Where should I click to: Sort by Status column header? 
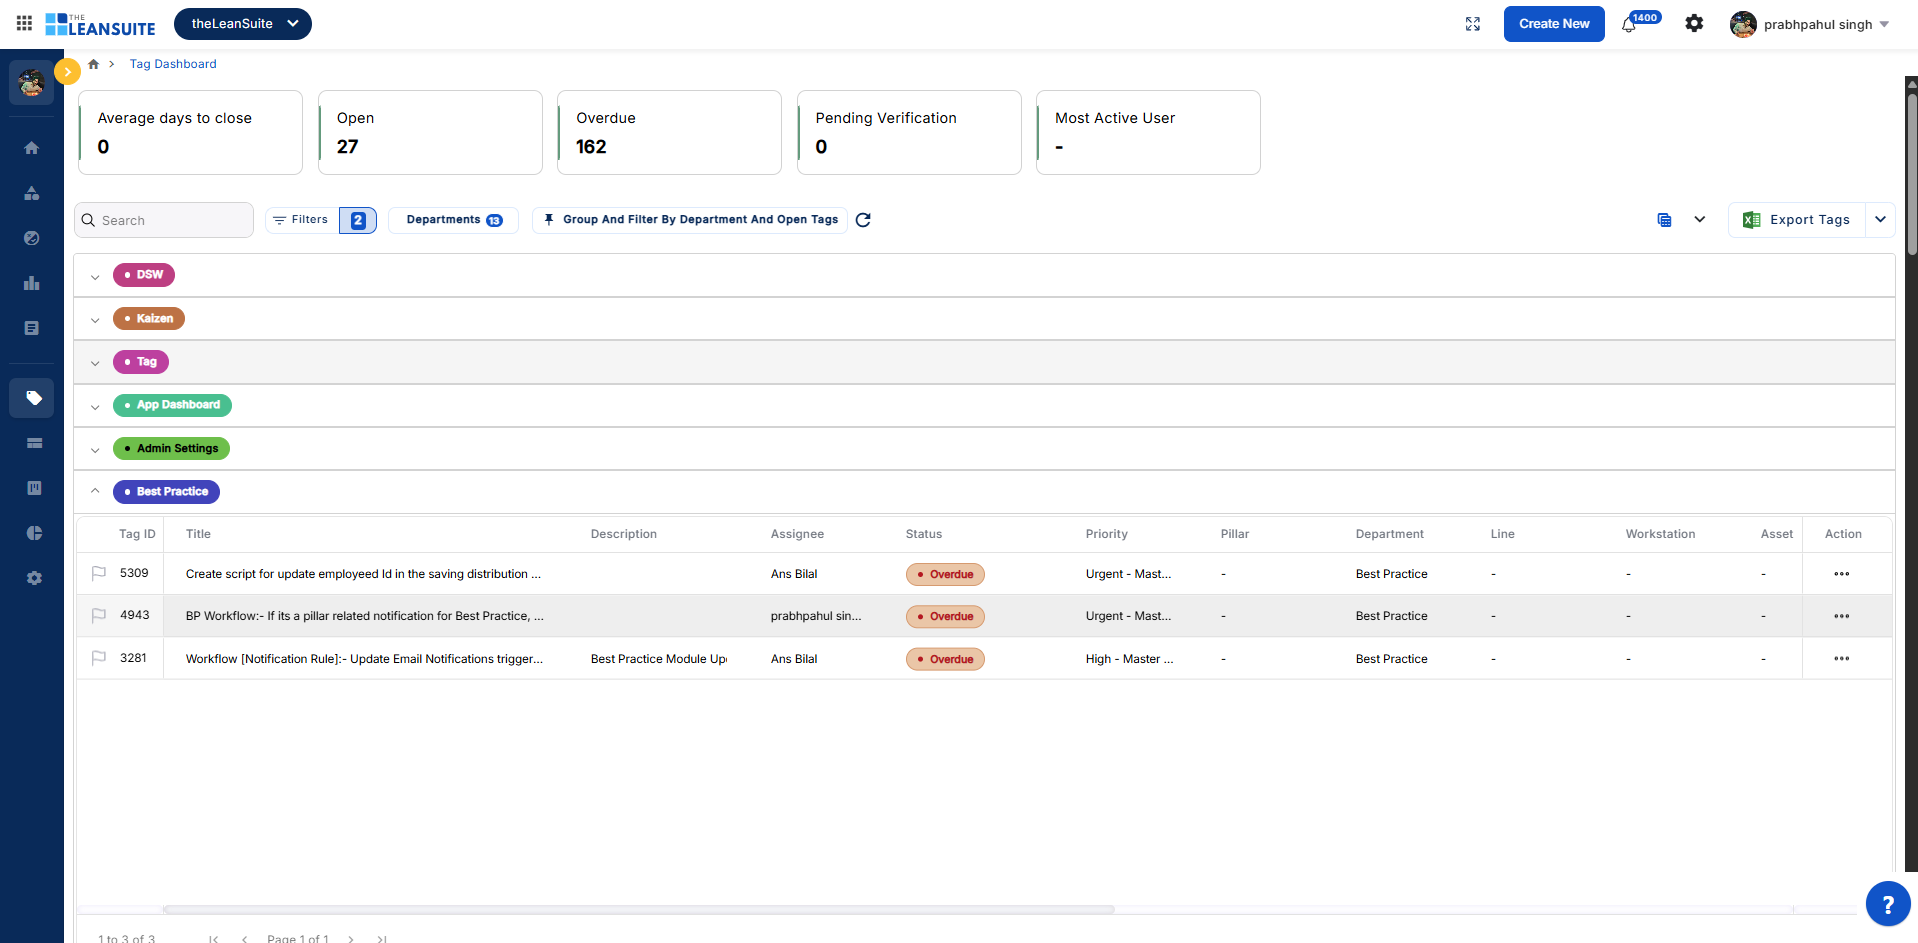[x=924, y=534]
